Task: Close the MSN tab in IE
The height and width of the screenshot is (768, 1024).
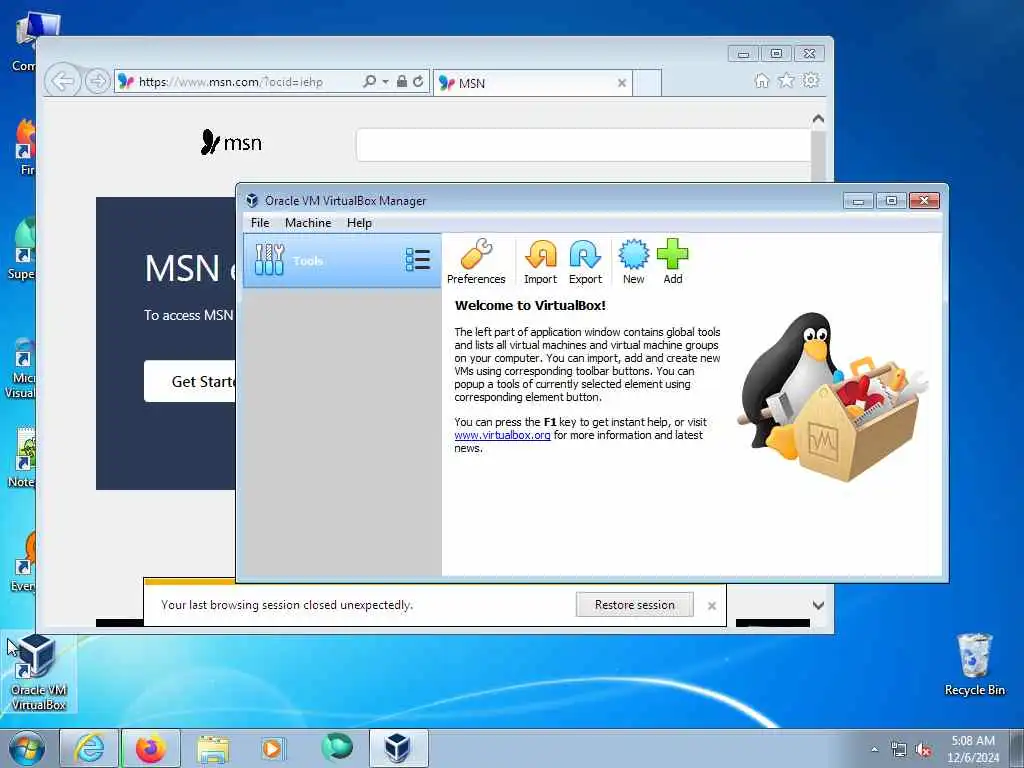Action: click(622, 83)
